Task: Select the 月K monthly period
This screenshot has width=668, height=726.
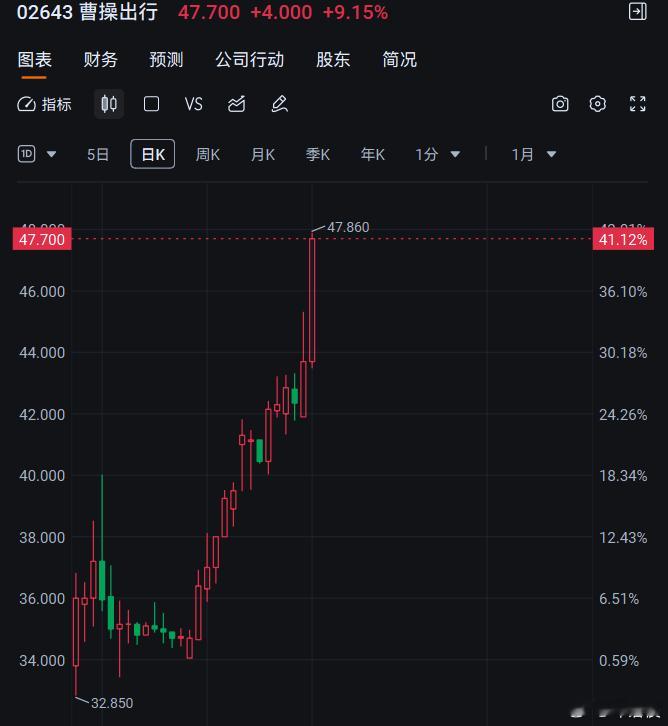Action: tap(263, 154)
